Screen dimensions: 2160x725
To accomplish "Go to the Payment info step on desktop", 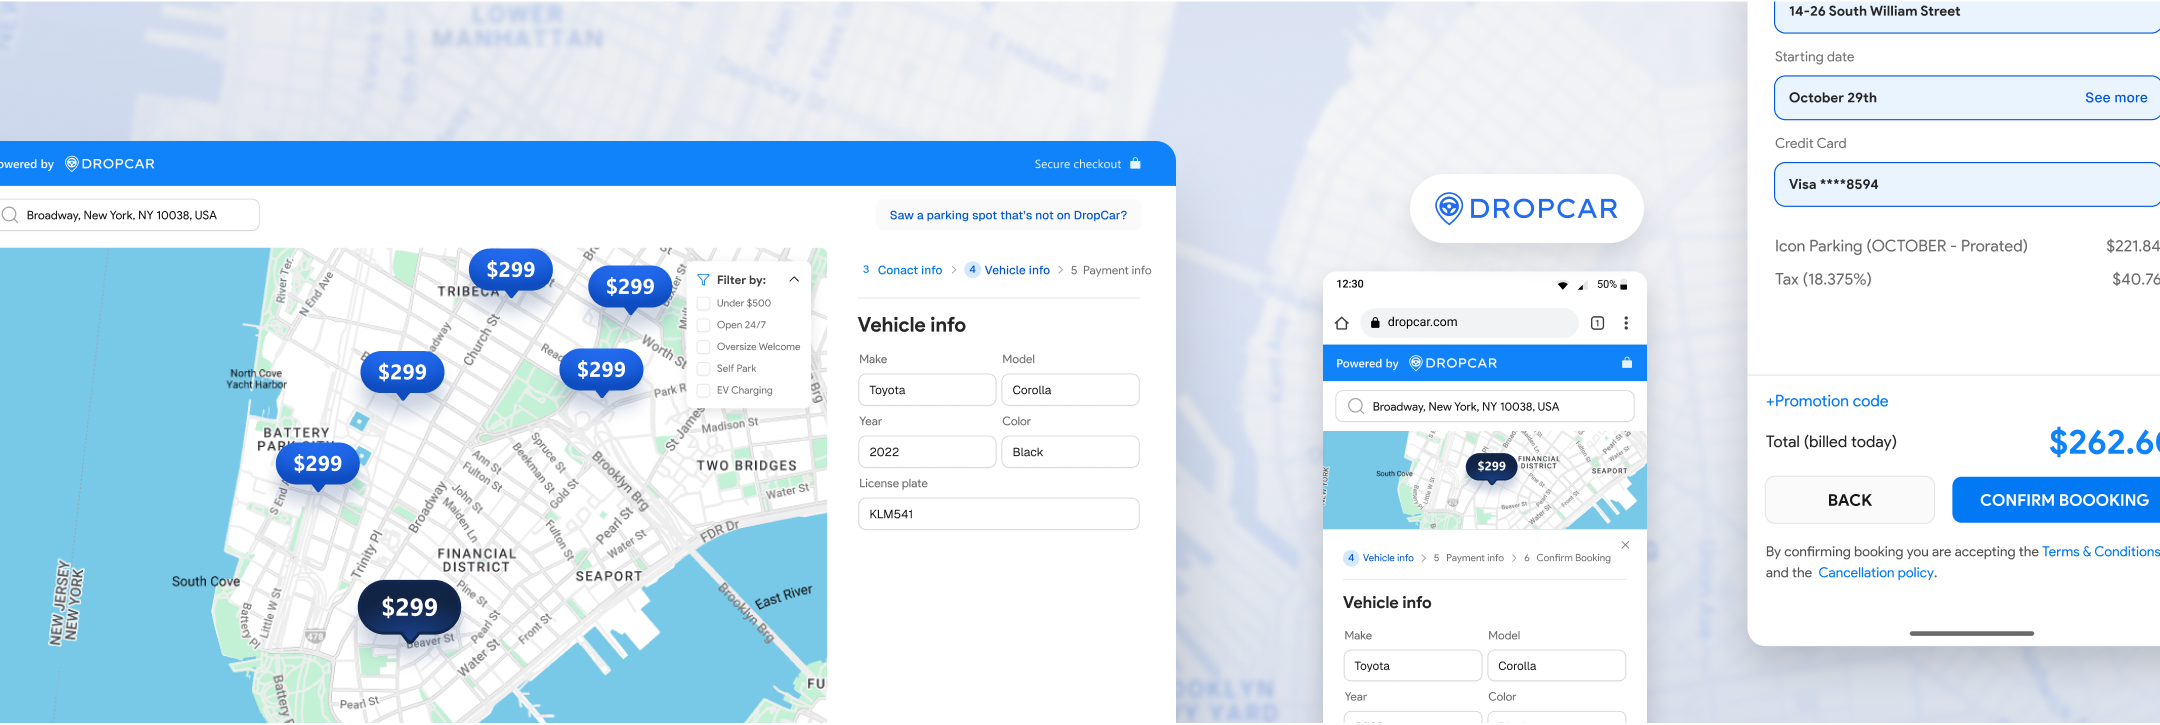I will coord(1110,270).
